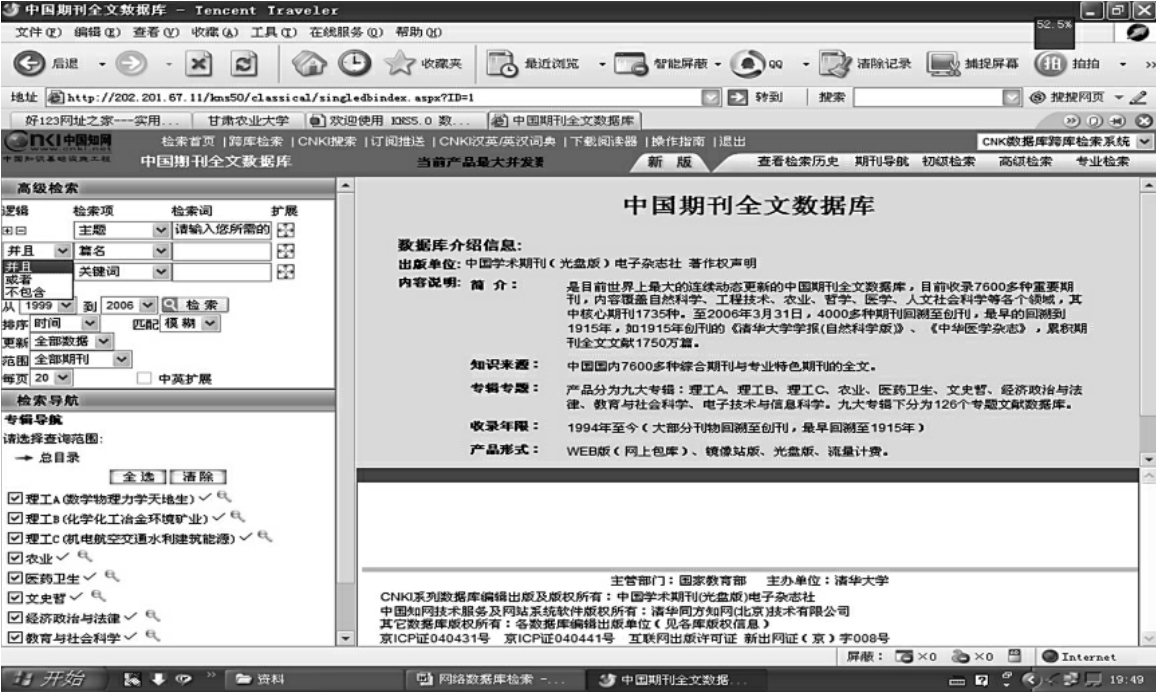Open the 篇名 search field dropdown
The width and height of the screenshot is (1156, 692).
tap(161, 251)
